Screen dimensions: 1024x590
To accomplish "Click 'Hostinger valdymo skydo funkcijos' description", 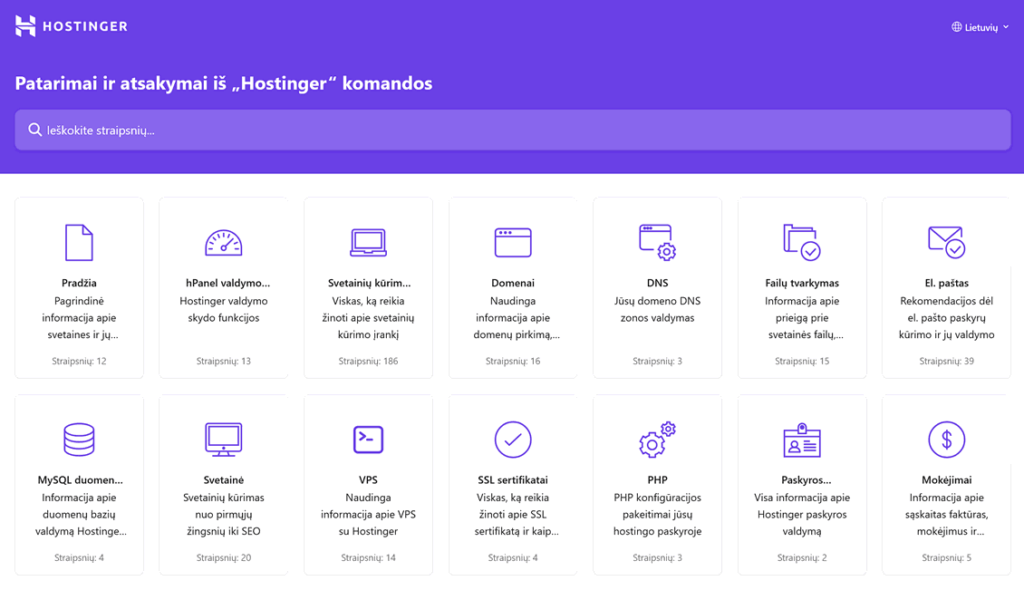I will pyautogui.click(x=223, y=309).
